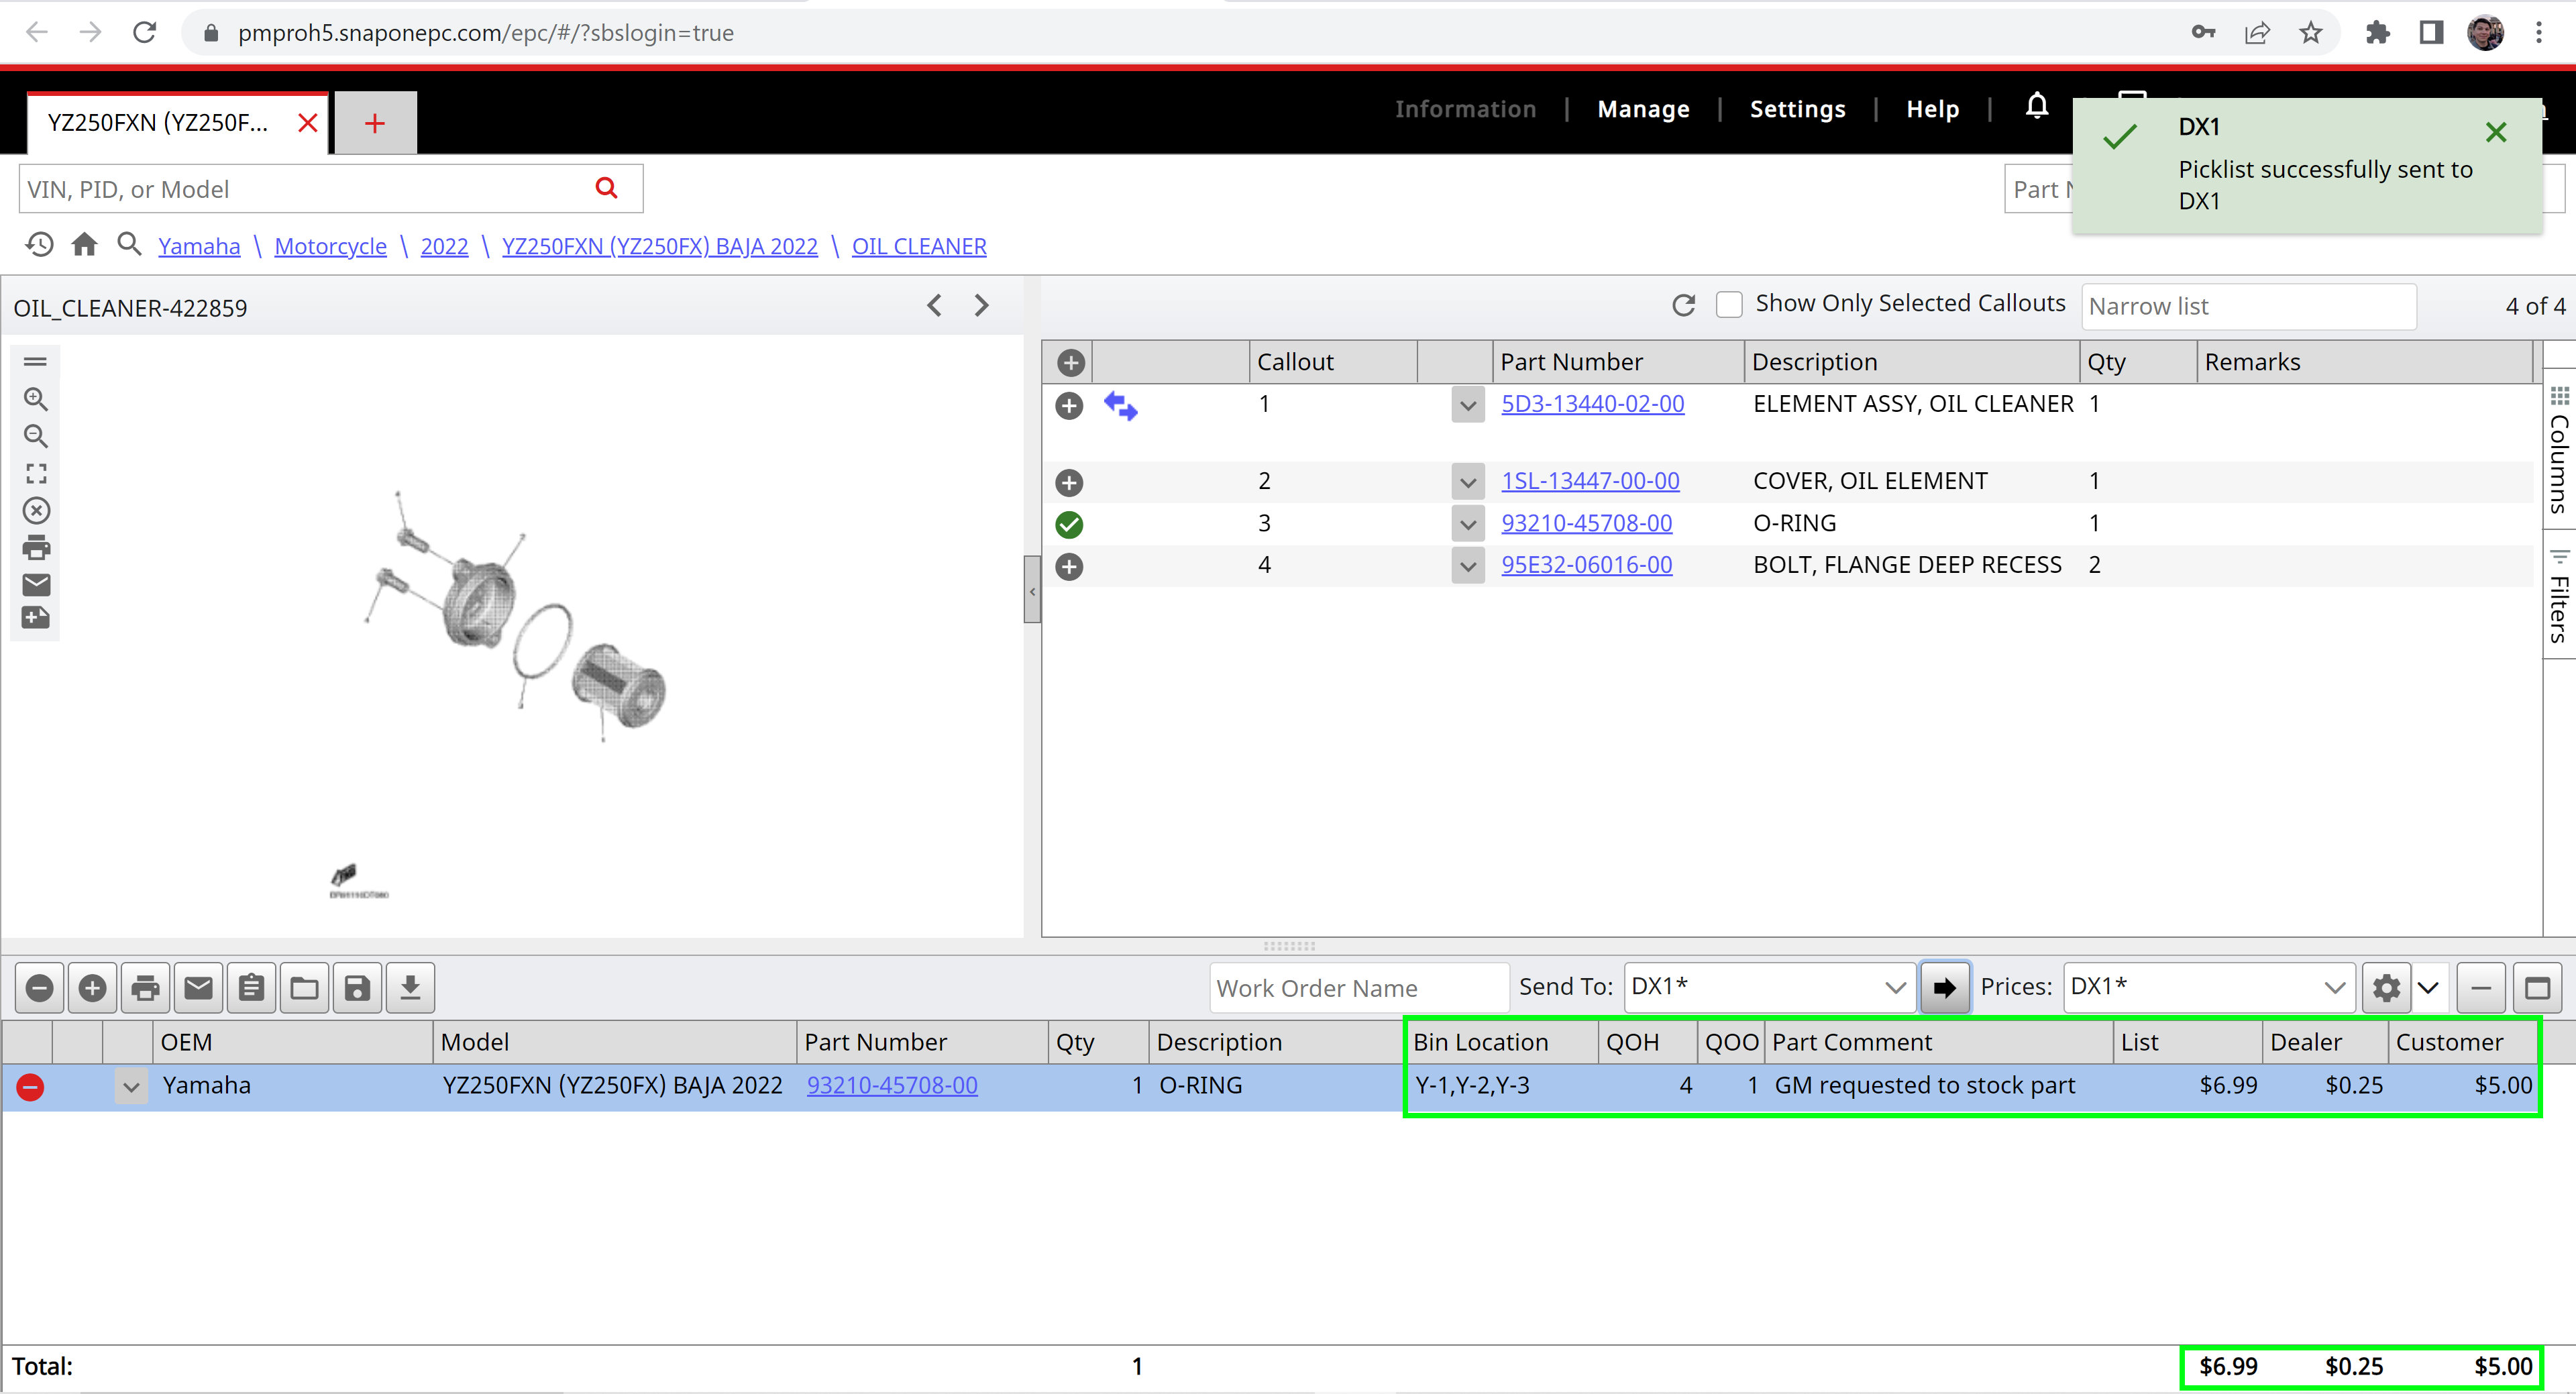Expand options for COVER, OIL ELEMENT row

[x=1467, y=482]
